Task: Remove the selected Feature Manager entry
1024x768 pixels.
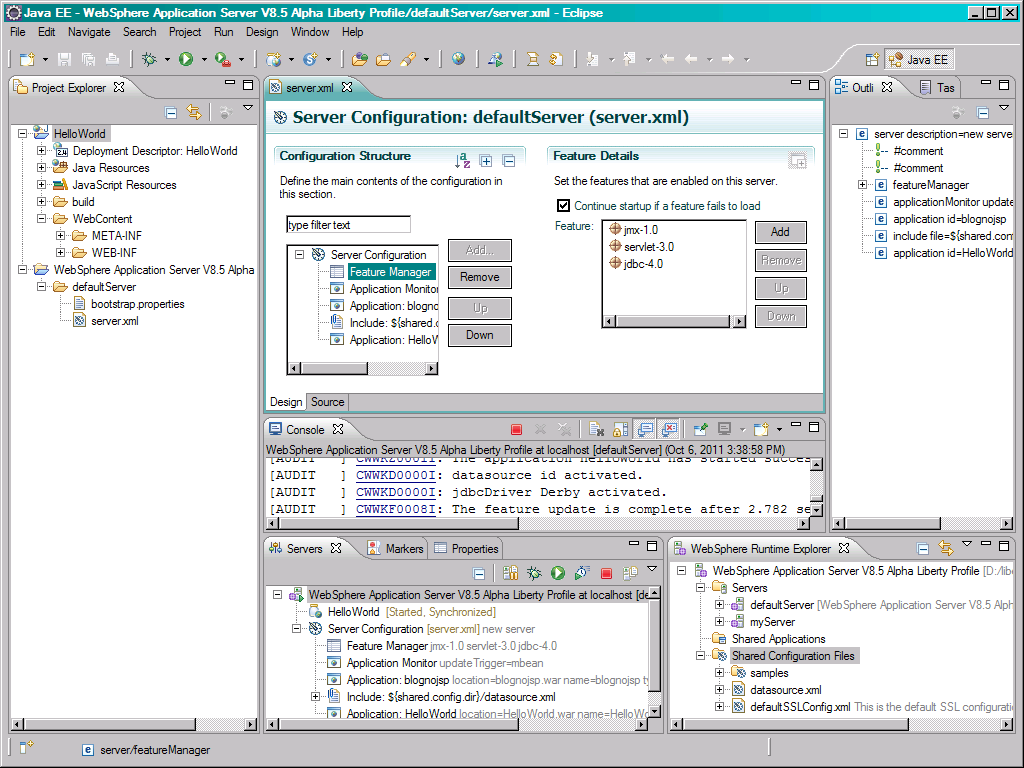Action: (x=479, y=277)
